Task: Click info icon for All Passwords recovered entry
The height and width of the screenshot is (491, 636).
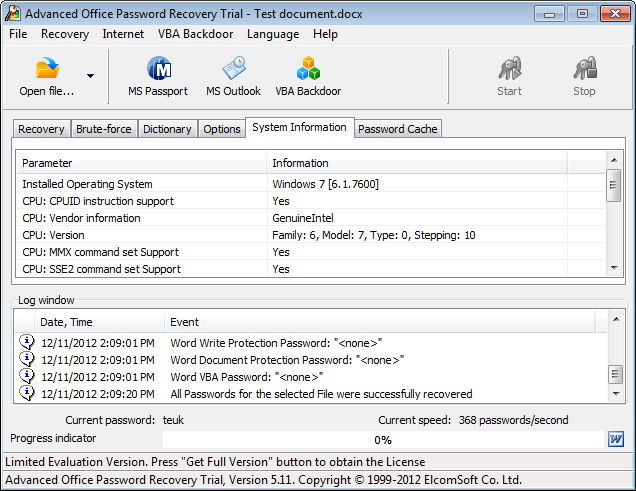Action: 27,393
